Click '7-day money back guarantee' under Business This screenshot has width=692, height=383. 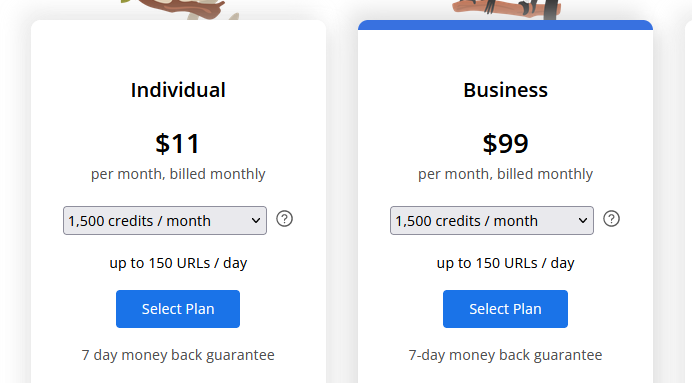[x=505, y=355]
